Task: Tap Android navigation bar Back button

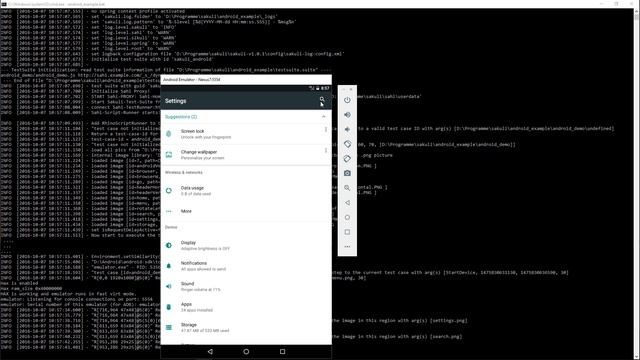Action: [210, 351]
